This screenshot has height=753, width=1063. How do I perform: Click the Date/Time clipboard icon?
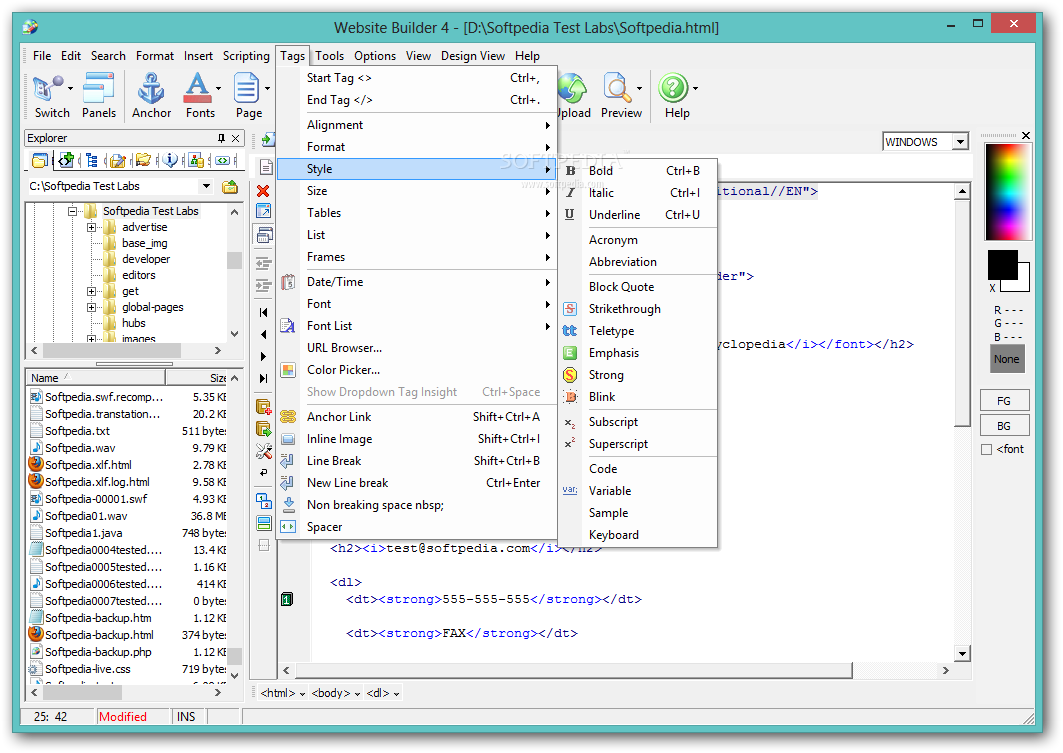288,282
